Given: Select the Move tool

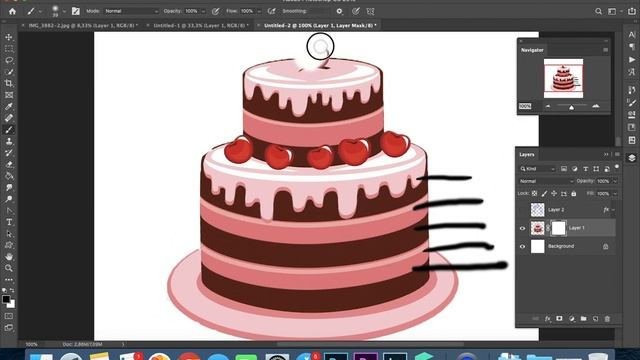Looking at the screenshot, I should (9, 37).
